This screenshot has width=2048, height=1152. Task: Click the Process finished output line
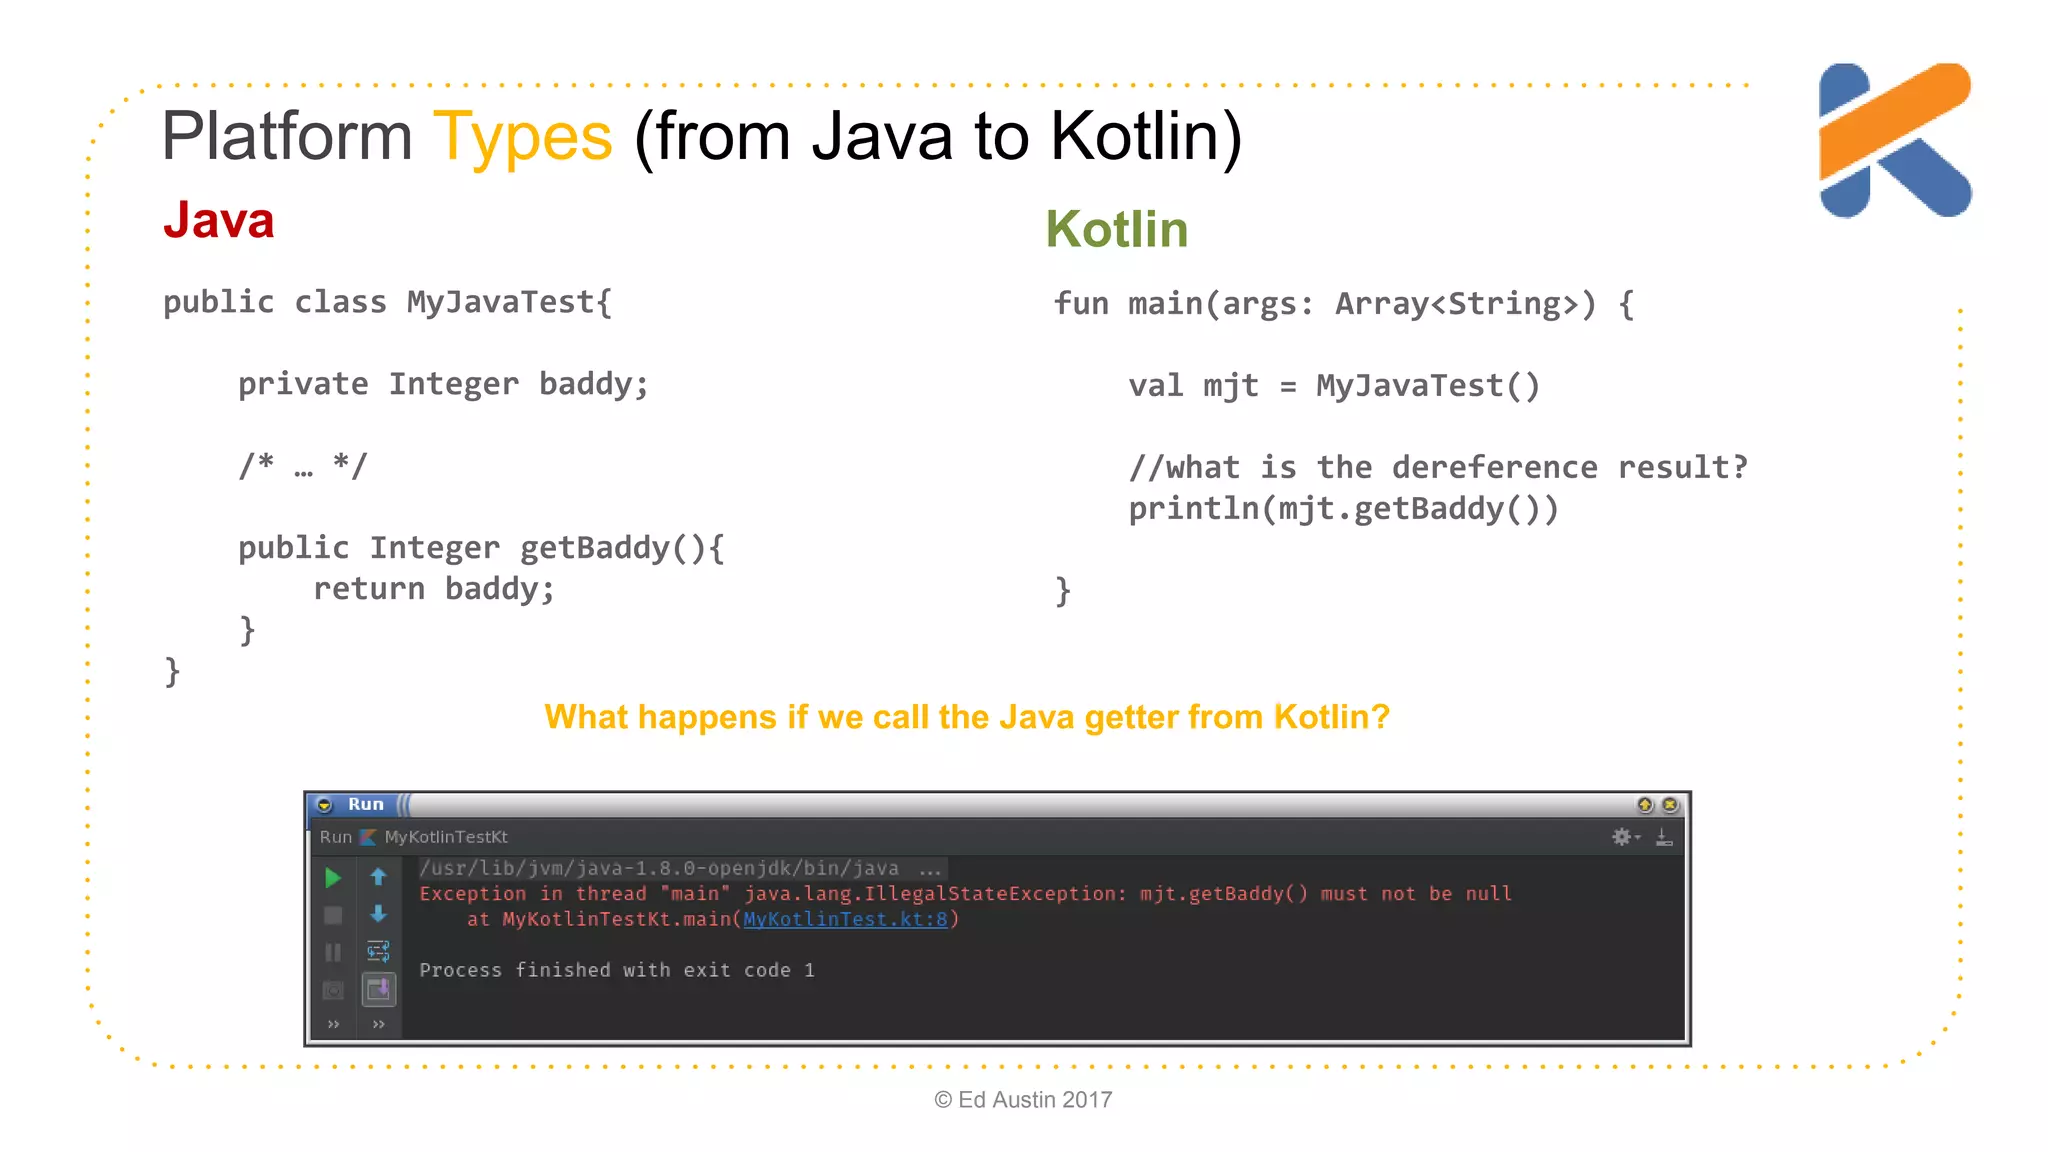(x=616, y=970)
